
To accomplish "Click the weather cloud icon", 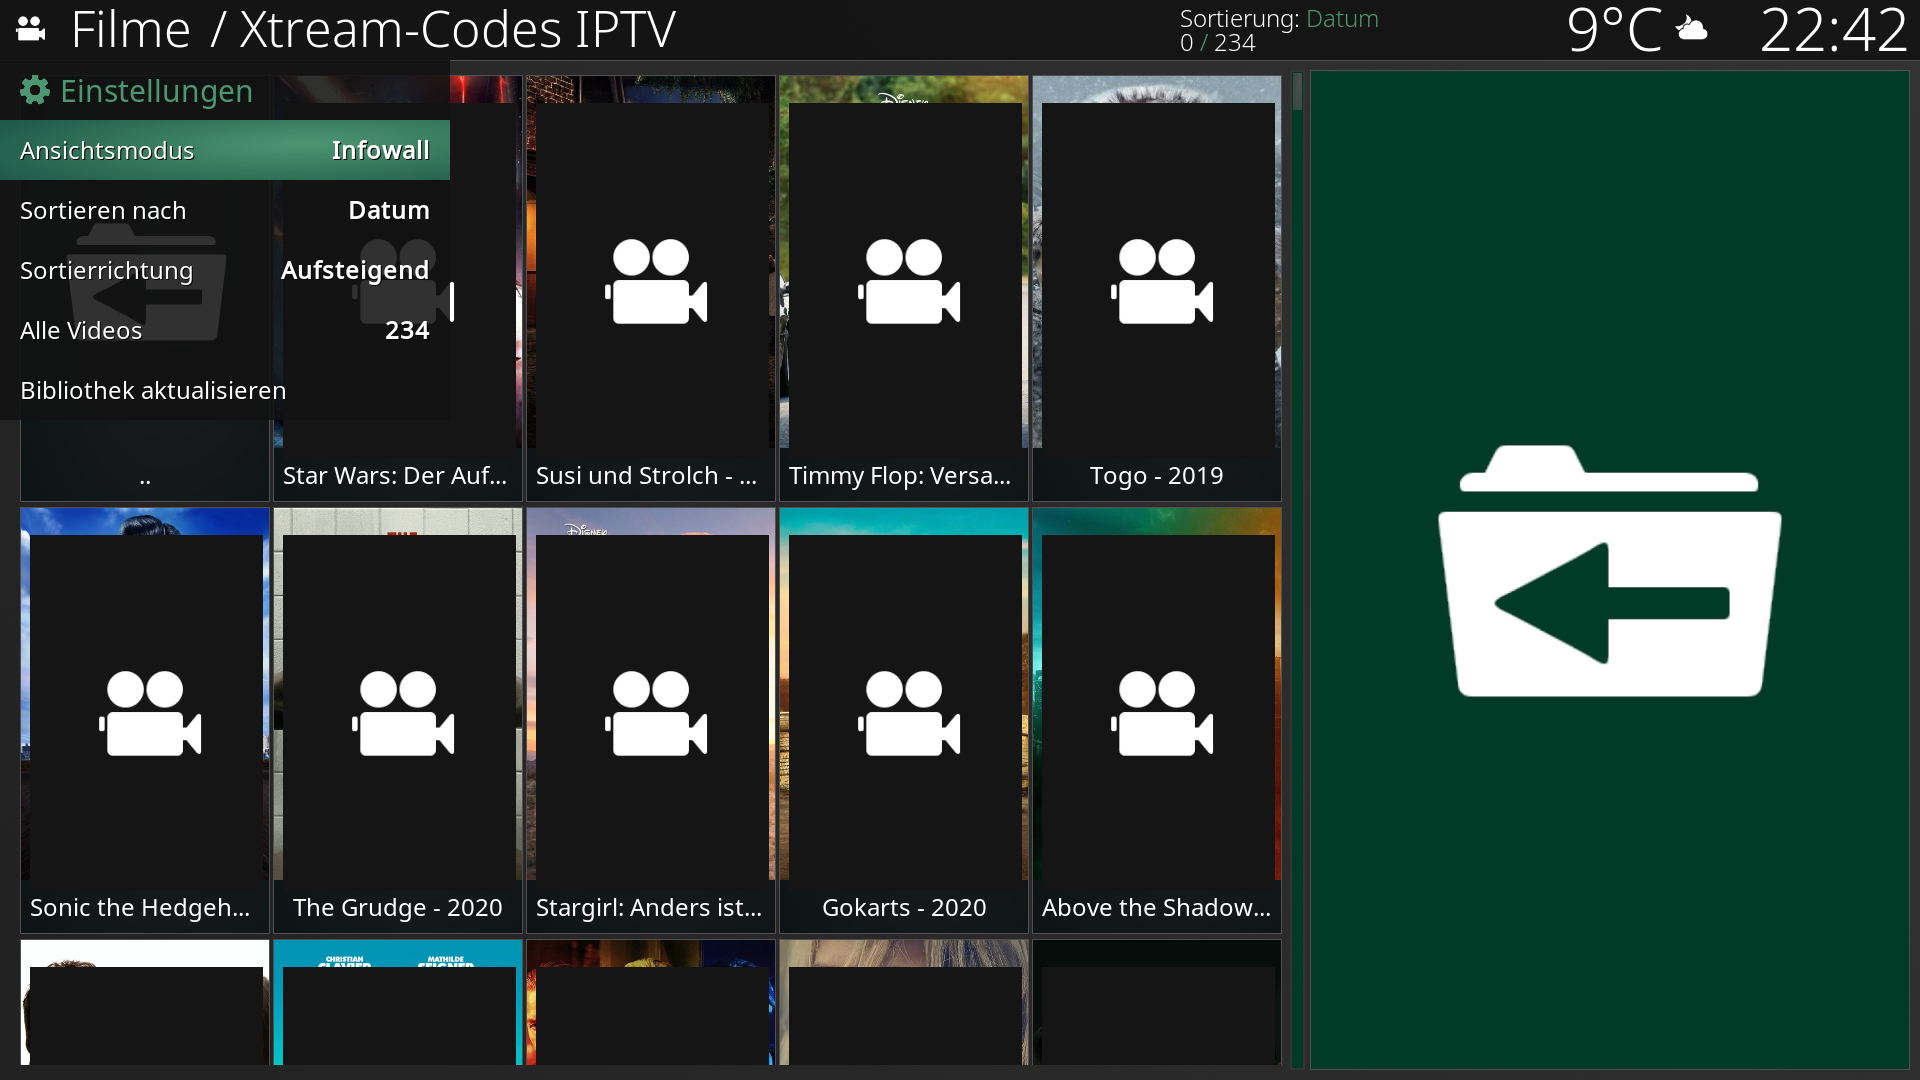I will click(1691, 29).
